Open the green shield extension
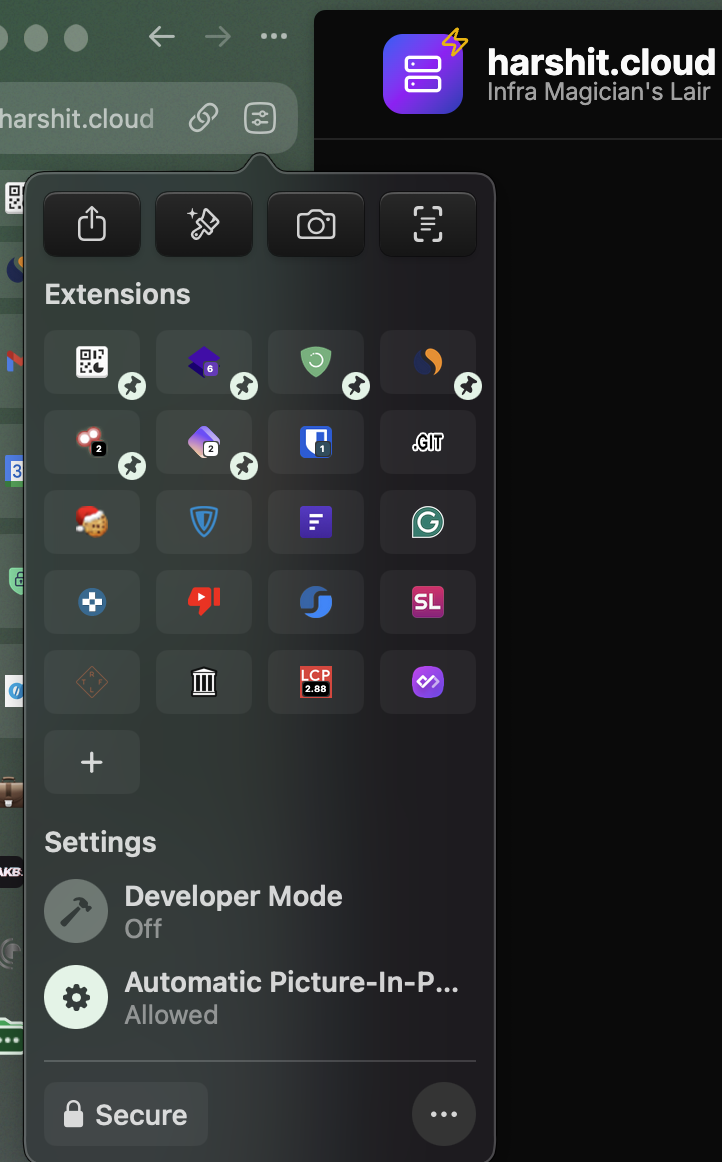The height and width of the screenshot is (1162, 722). click(x=316, y=362)
